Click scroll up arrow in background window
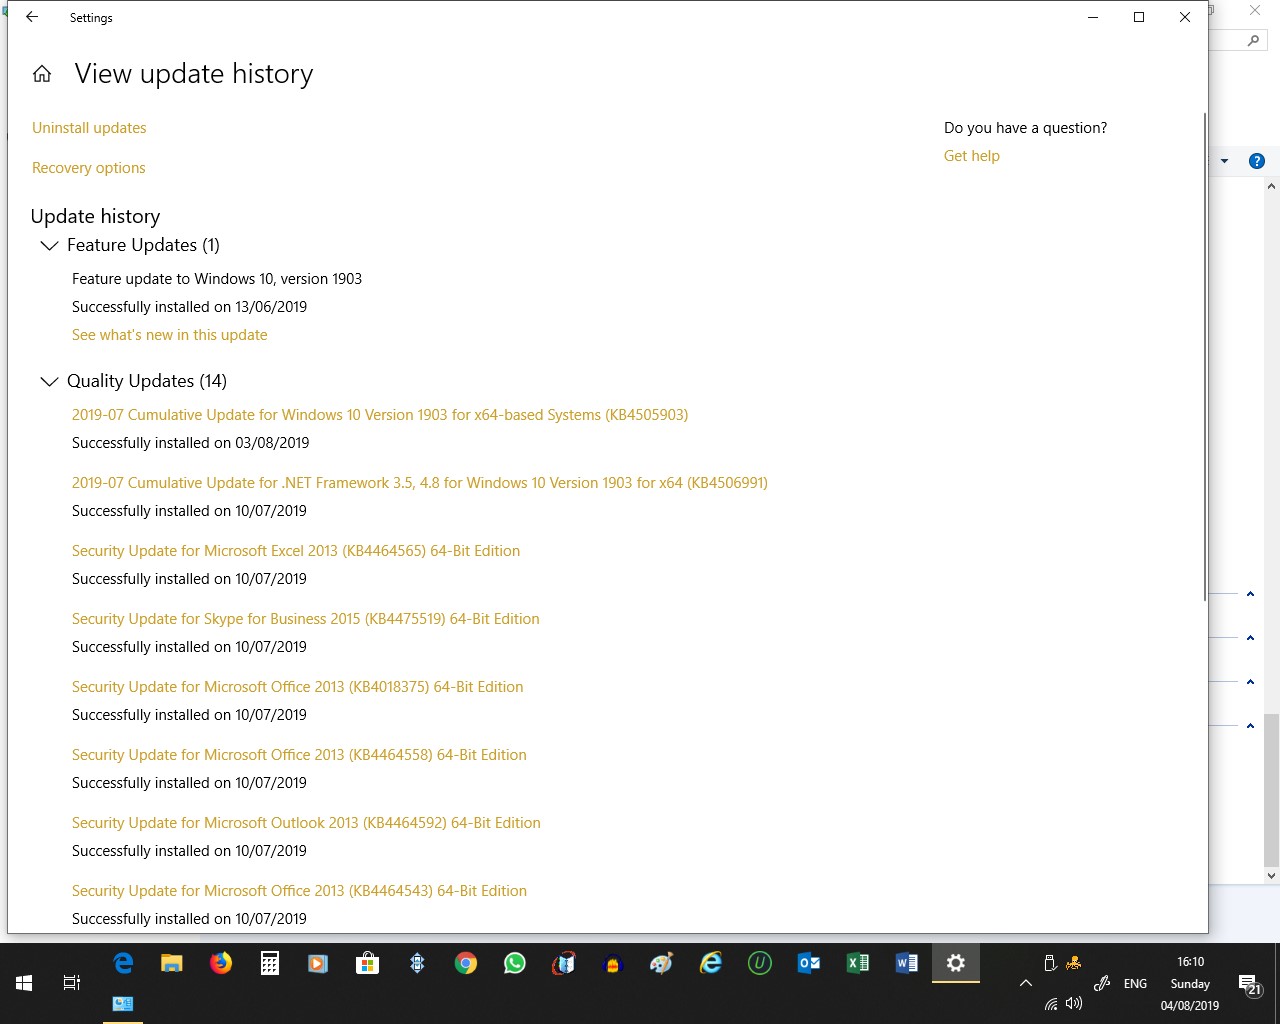 [x=1272, y=186]
